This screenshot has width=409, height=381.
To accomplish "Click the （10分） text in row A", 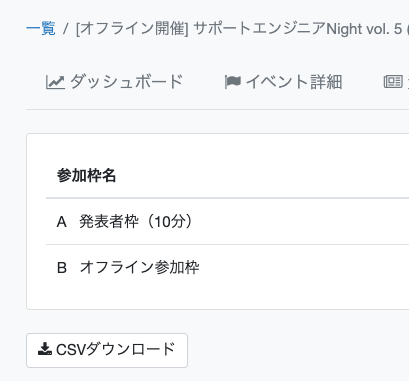I will (170, 221).
